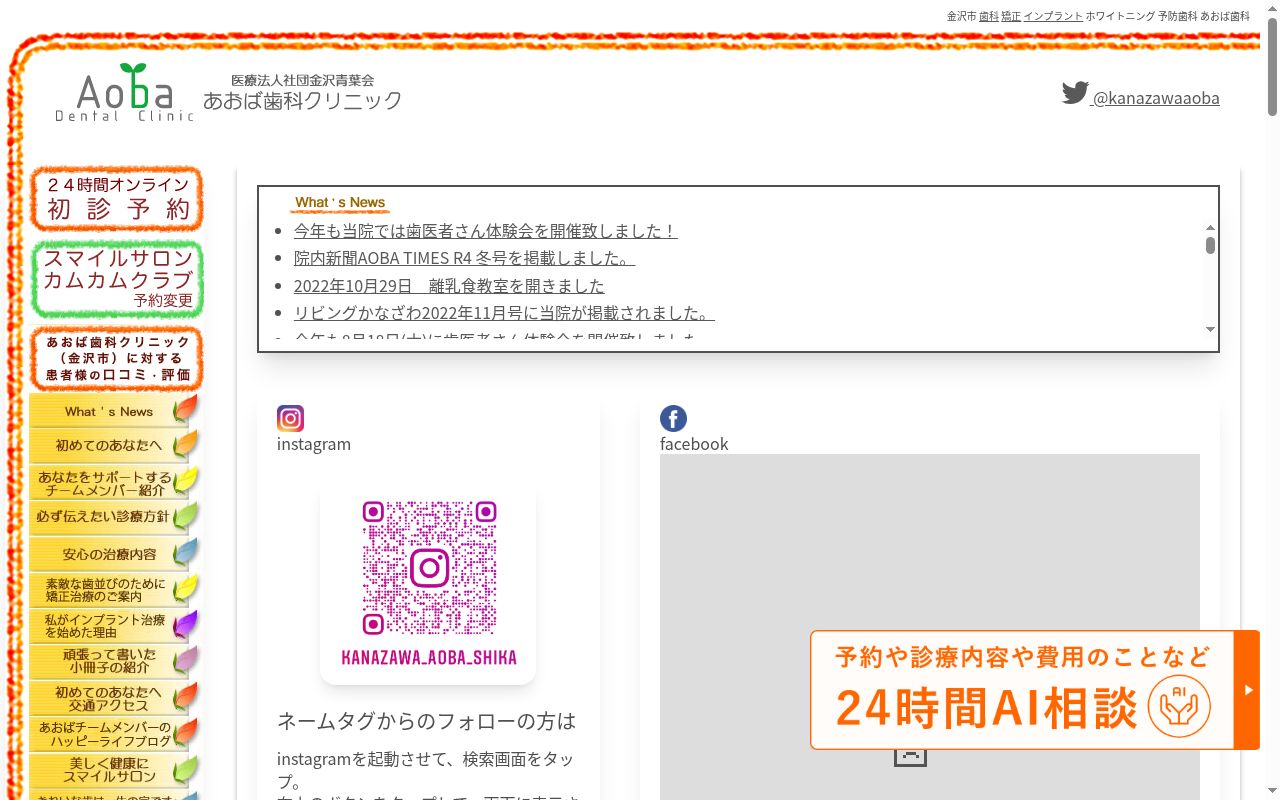The height and width of the screenshot is (800, 1280).
Task: Go to What's News sidebar menu
Action: pos(114,411)
